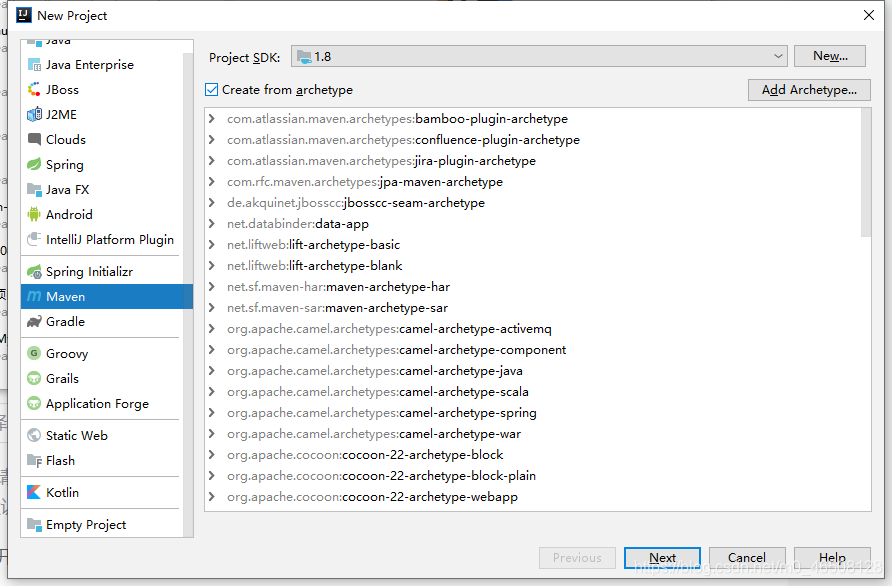Expand camel-archetype-activemq chevron
The height and width of the screenshot is (586, 892).
212,329
